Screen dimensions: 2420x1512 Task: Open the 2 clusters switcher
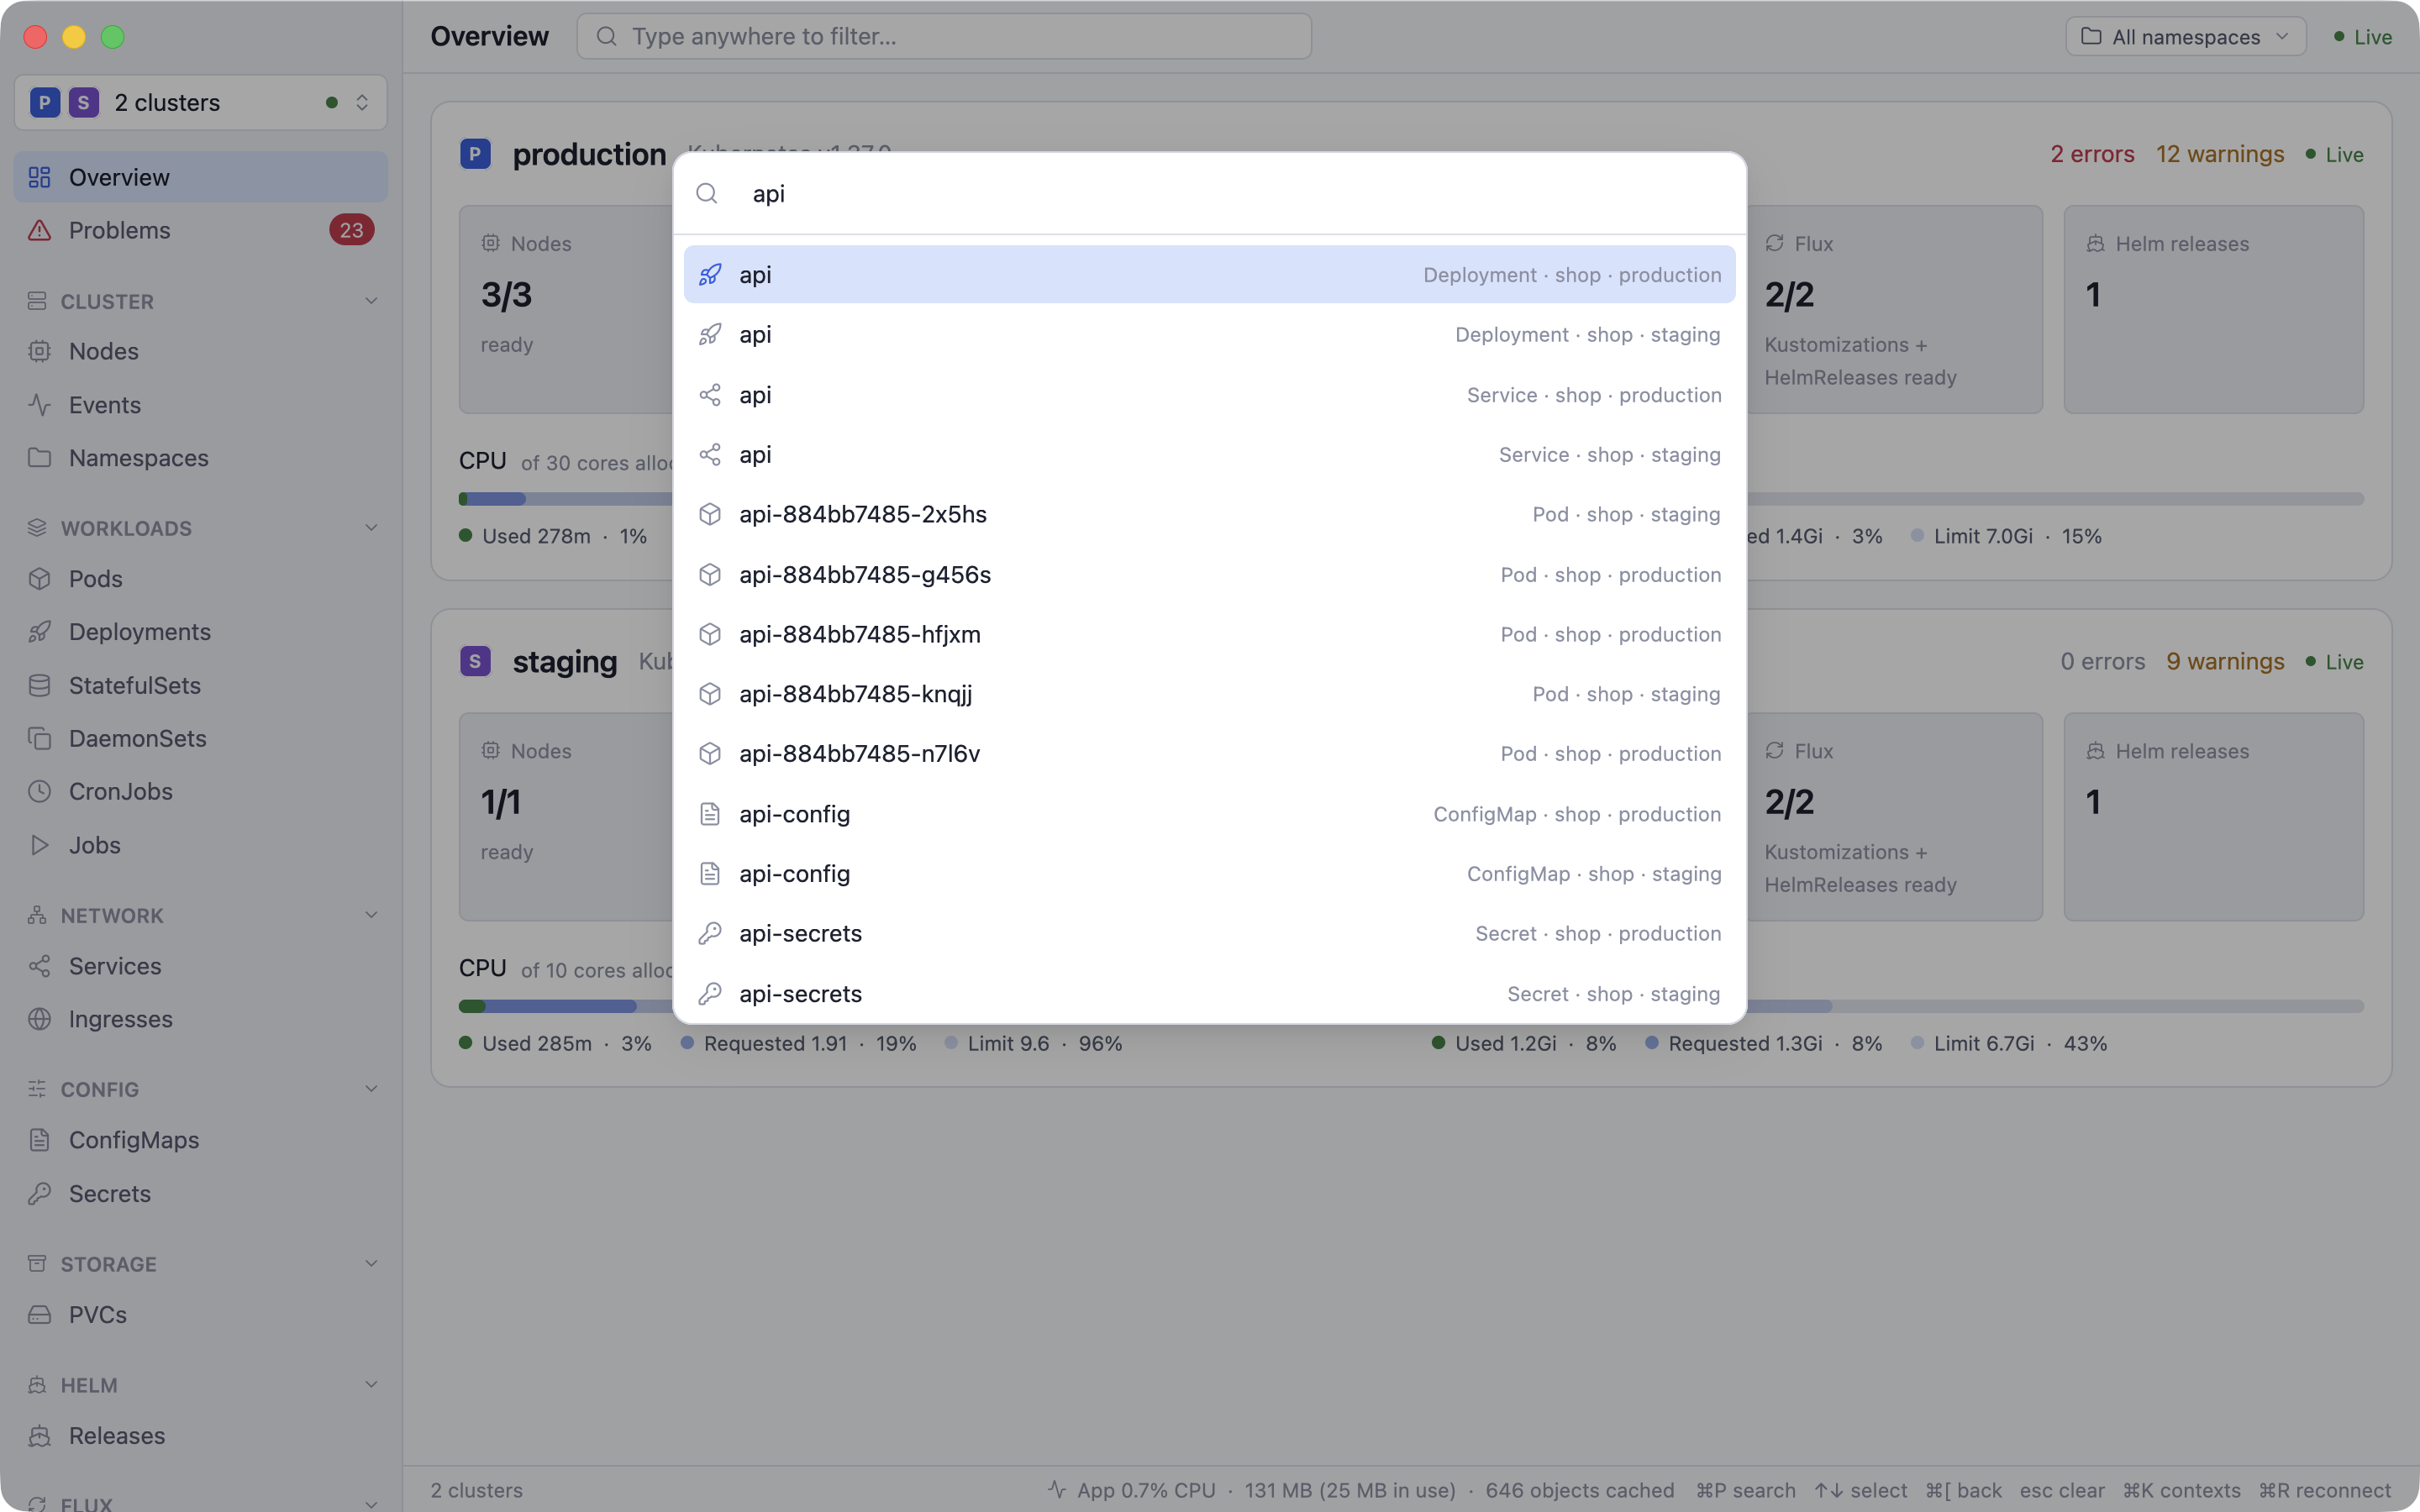[201, 102]
